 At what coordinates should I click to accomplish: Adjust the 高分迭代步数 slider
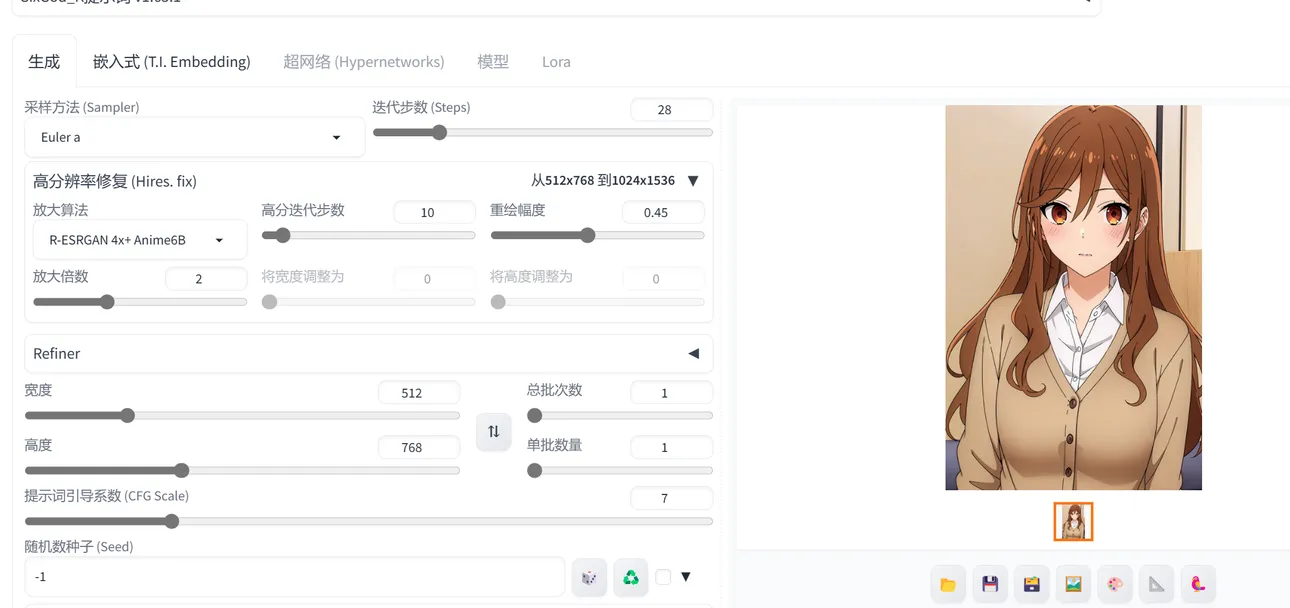coord(369,235)
